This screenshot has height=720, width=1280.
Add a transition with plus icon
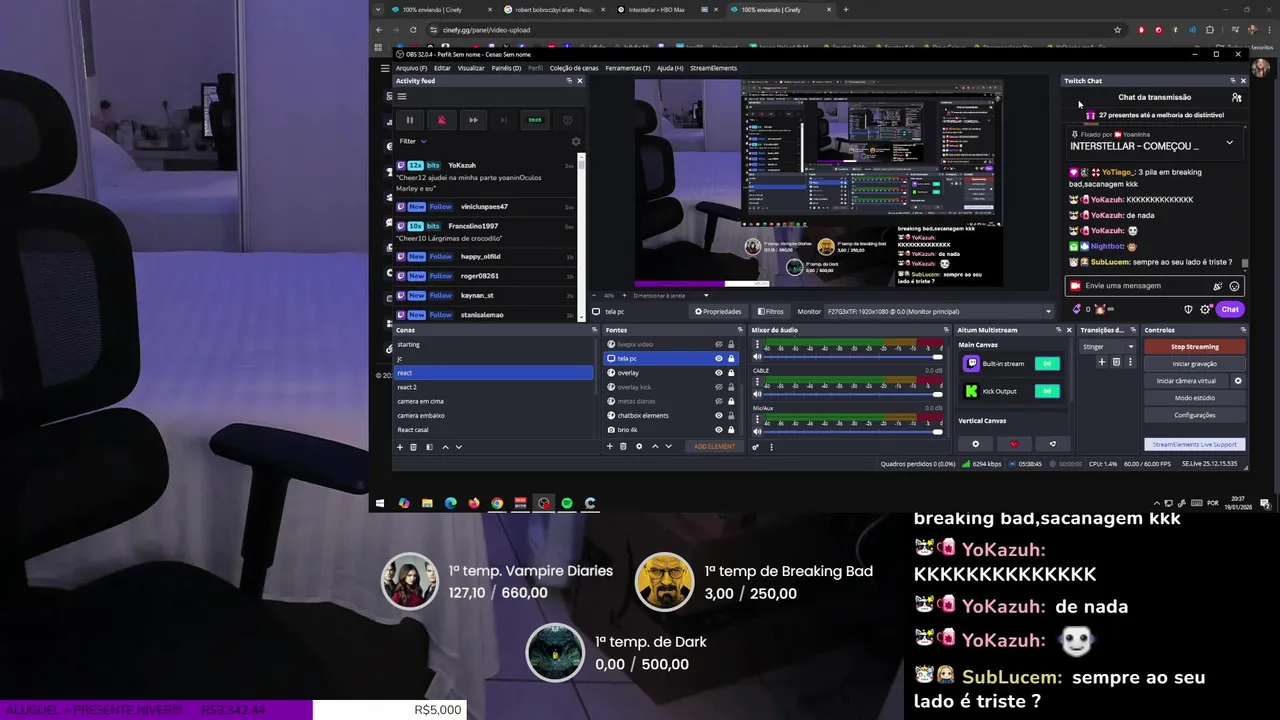(x=1102, y=362)
